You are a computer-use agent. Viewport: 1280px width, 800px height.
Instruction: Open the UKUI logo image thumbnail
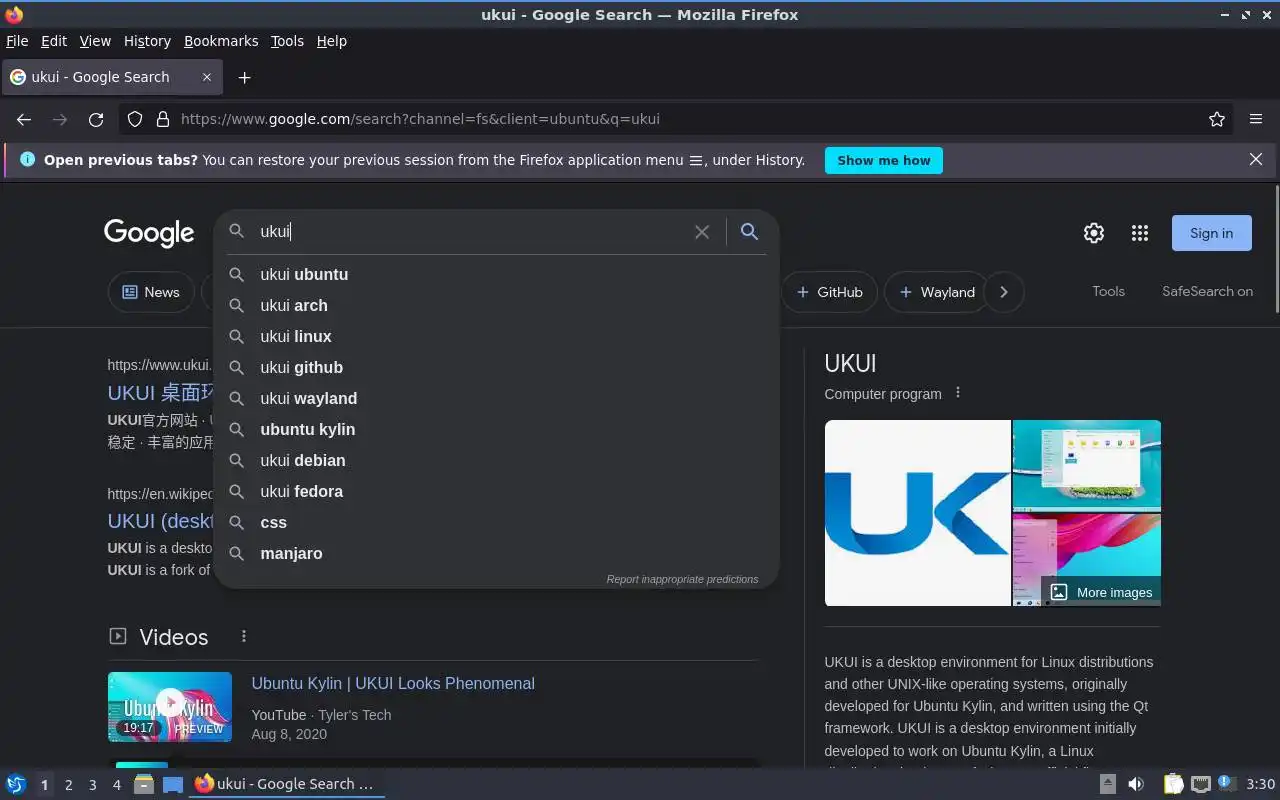[x=917, y=513]
